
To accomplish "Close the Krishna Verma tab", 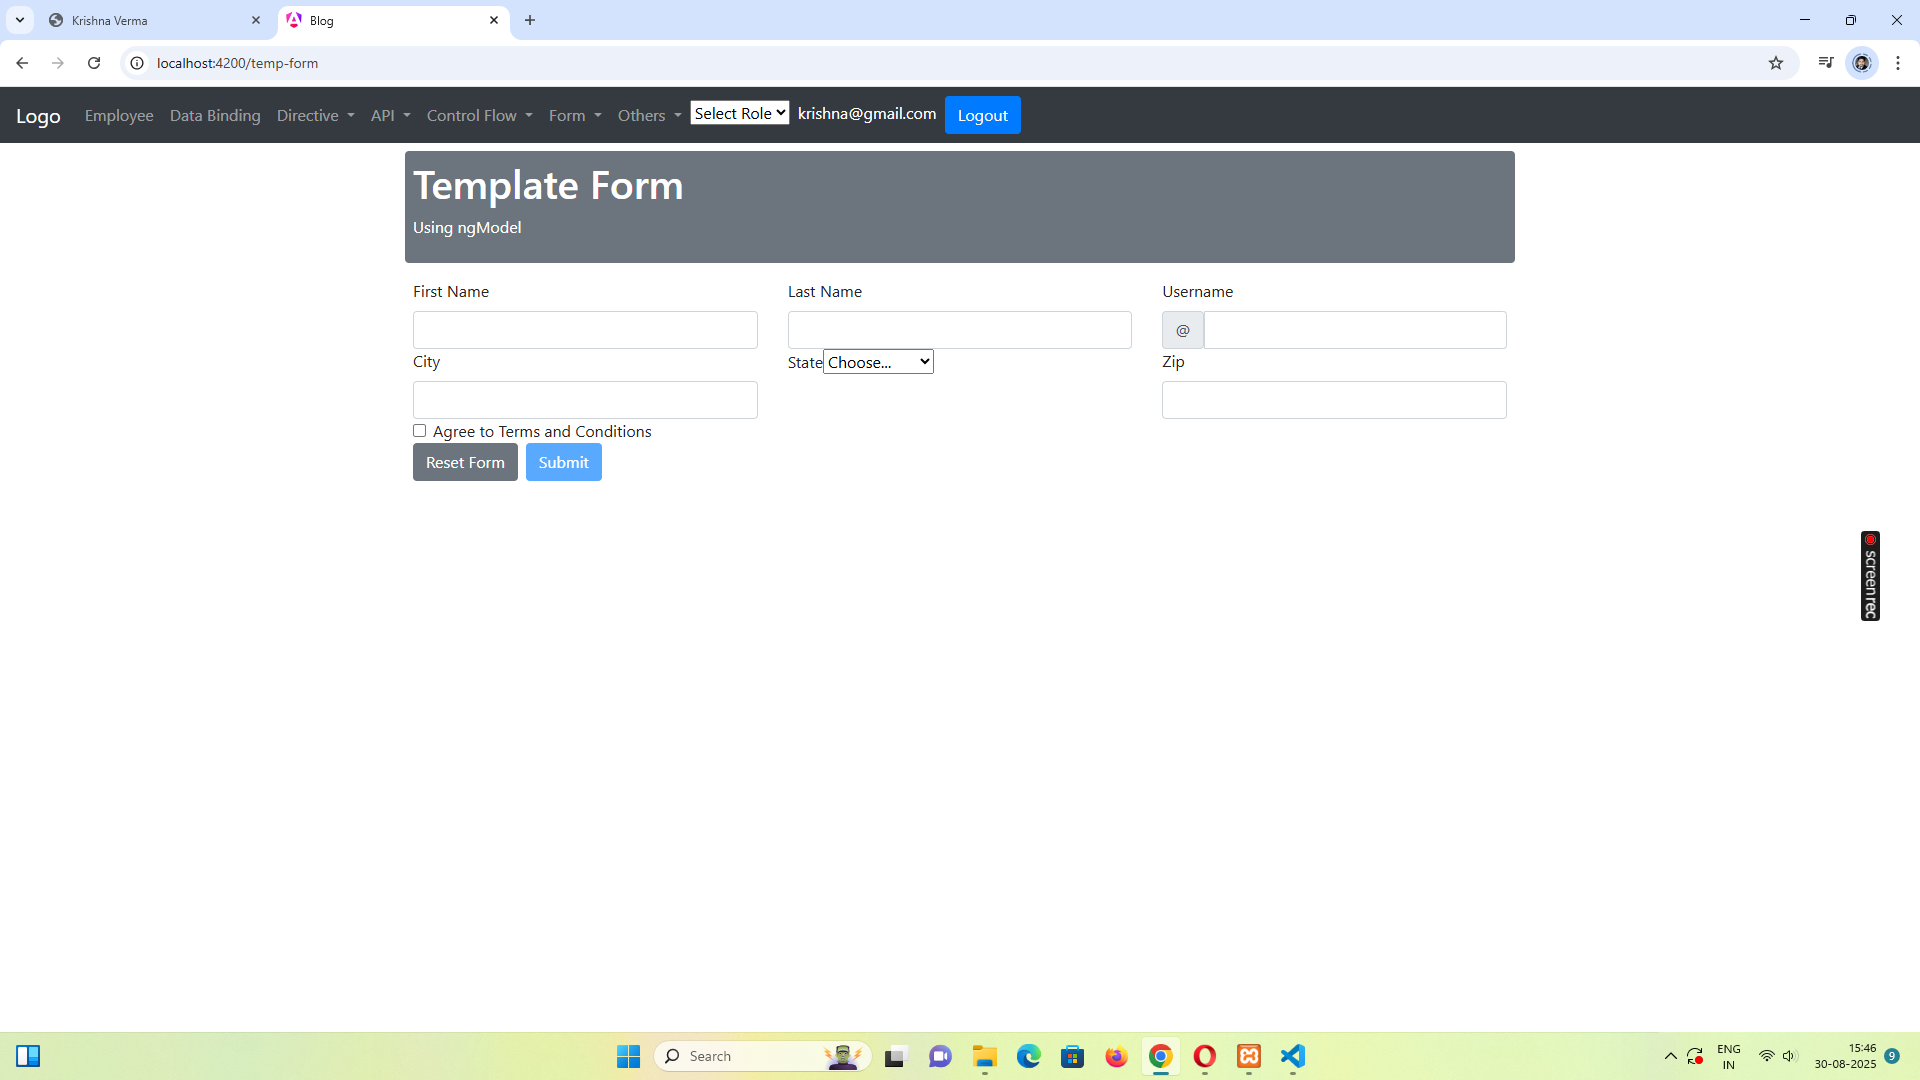I will pos(256,20).
